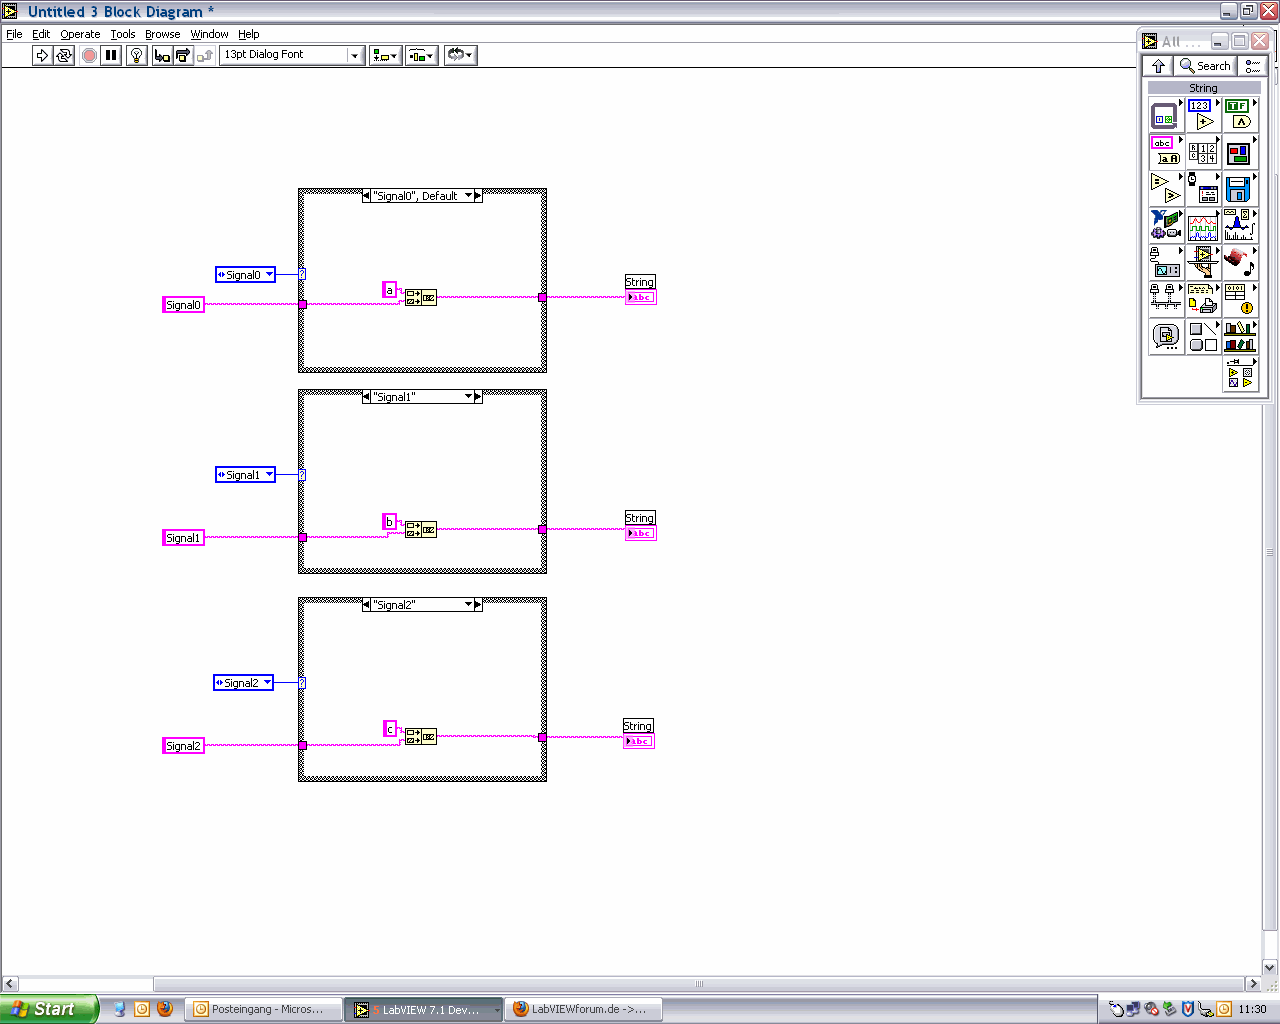Open the Tools menu
The width and height of the screenshot is (1280, 1024).
tap(123, 34)
